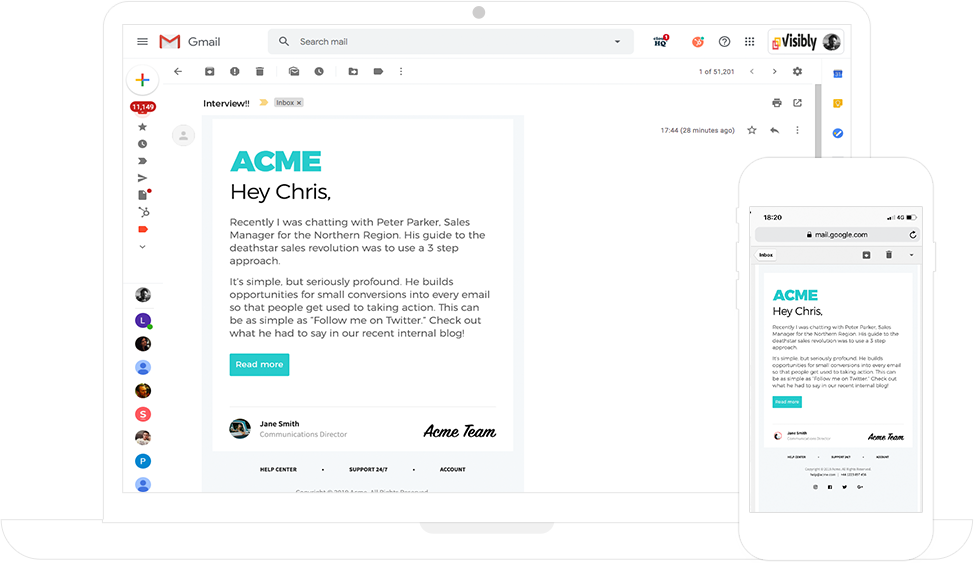
Task: Archive this conversation
Action: click(209, 71)
